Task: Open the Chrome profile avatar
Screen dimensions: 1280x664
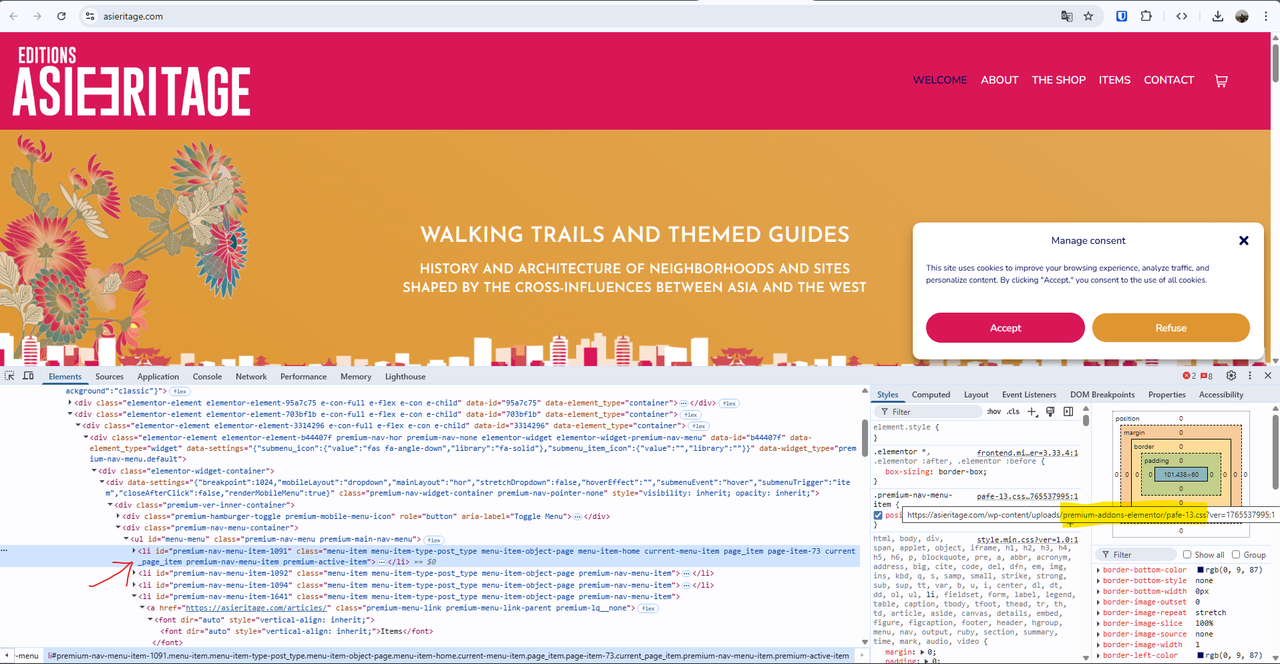Action: click(1242, 16)
